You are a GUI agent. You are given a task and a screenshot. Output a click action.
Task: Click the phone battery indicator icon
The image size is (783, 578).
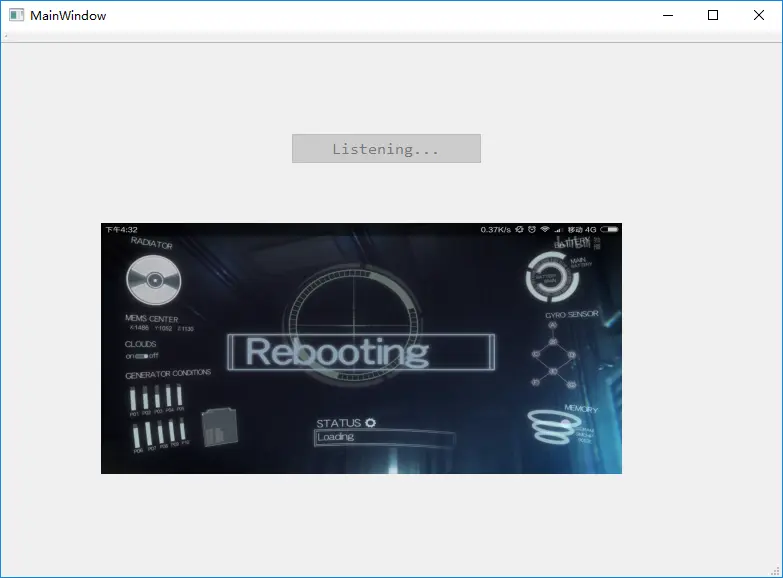pyautogui.click(x=609, y=229)
